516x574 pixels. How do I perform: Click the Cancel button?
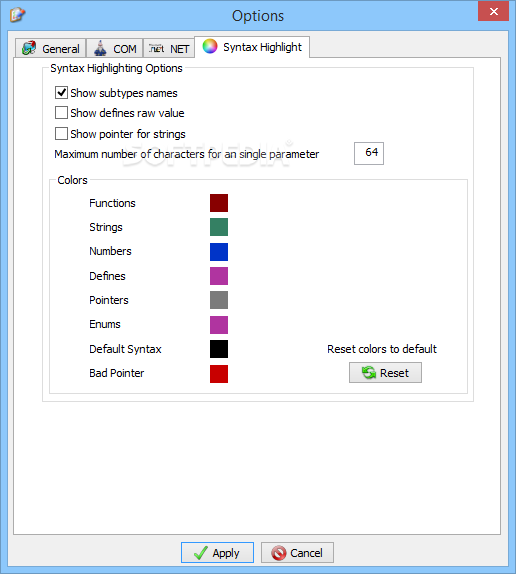(x=297, y=552)
